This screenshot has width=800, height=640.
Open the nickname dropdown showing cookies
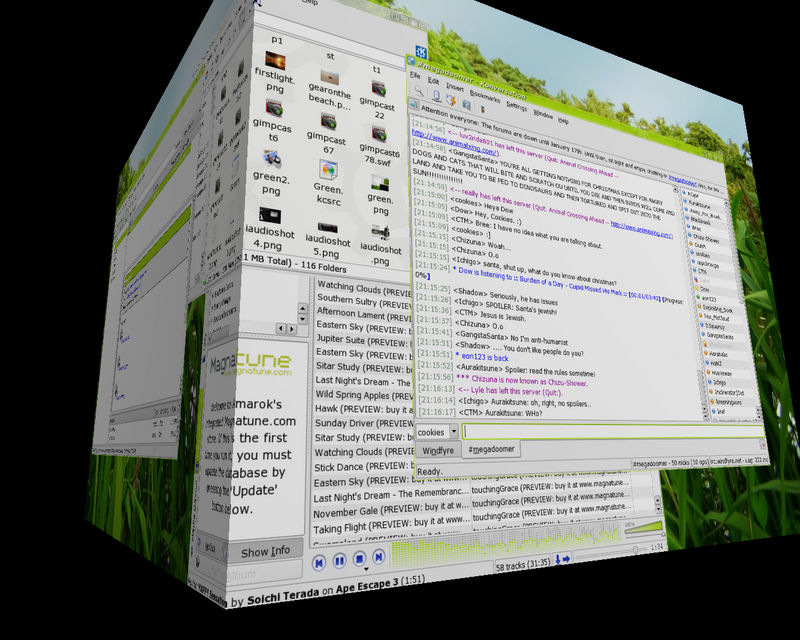pos(438,432)
